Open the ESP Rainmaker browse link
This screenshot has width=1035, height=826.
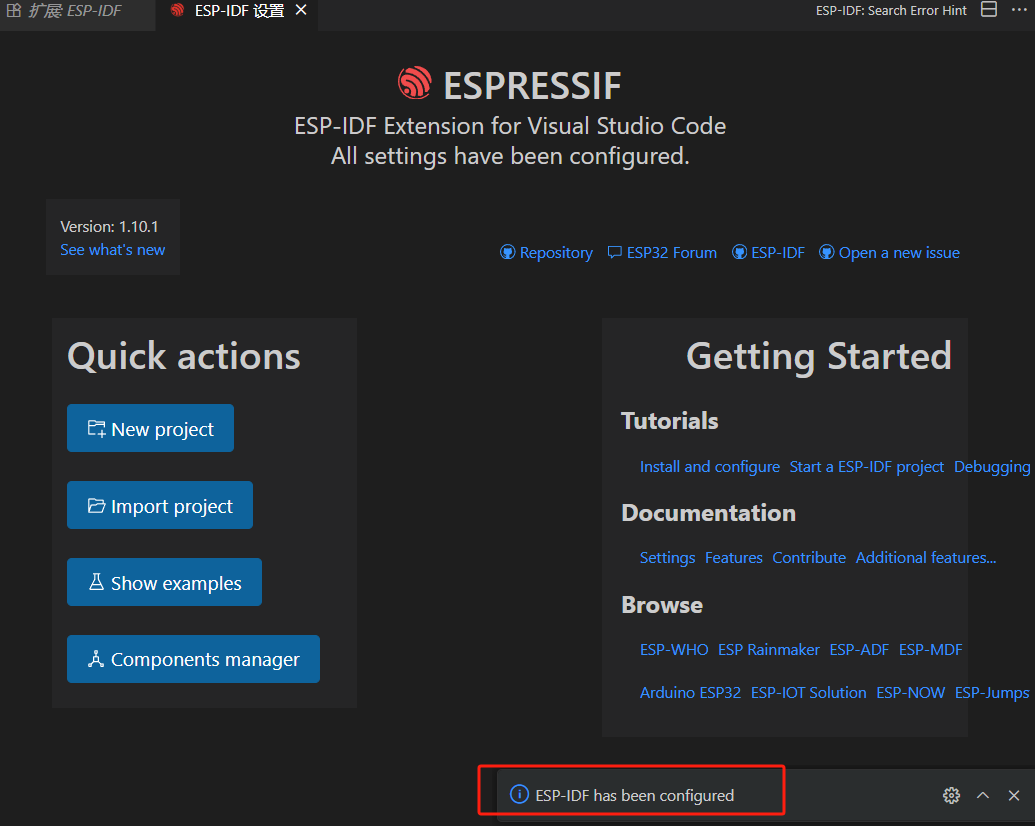coord(768,649)
